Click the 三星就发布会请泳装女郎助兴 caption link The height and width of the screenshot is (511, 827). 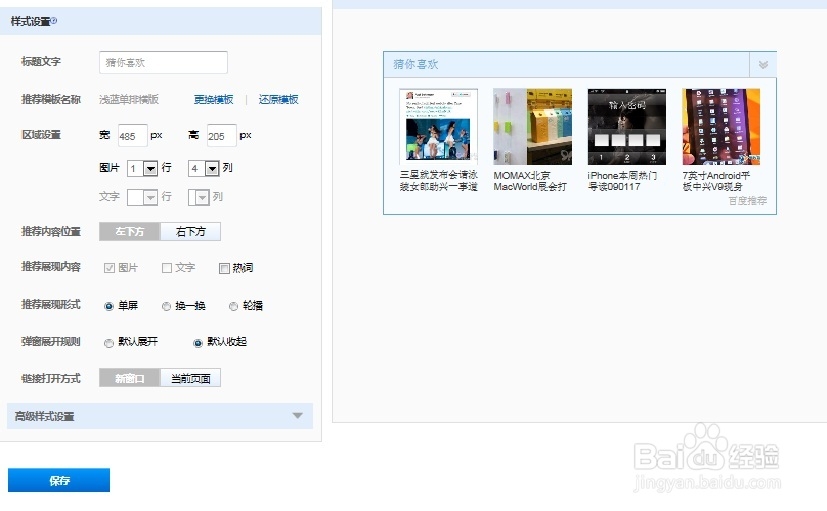(x=438, y=181)
